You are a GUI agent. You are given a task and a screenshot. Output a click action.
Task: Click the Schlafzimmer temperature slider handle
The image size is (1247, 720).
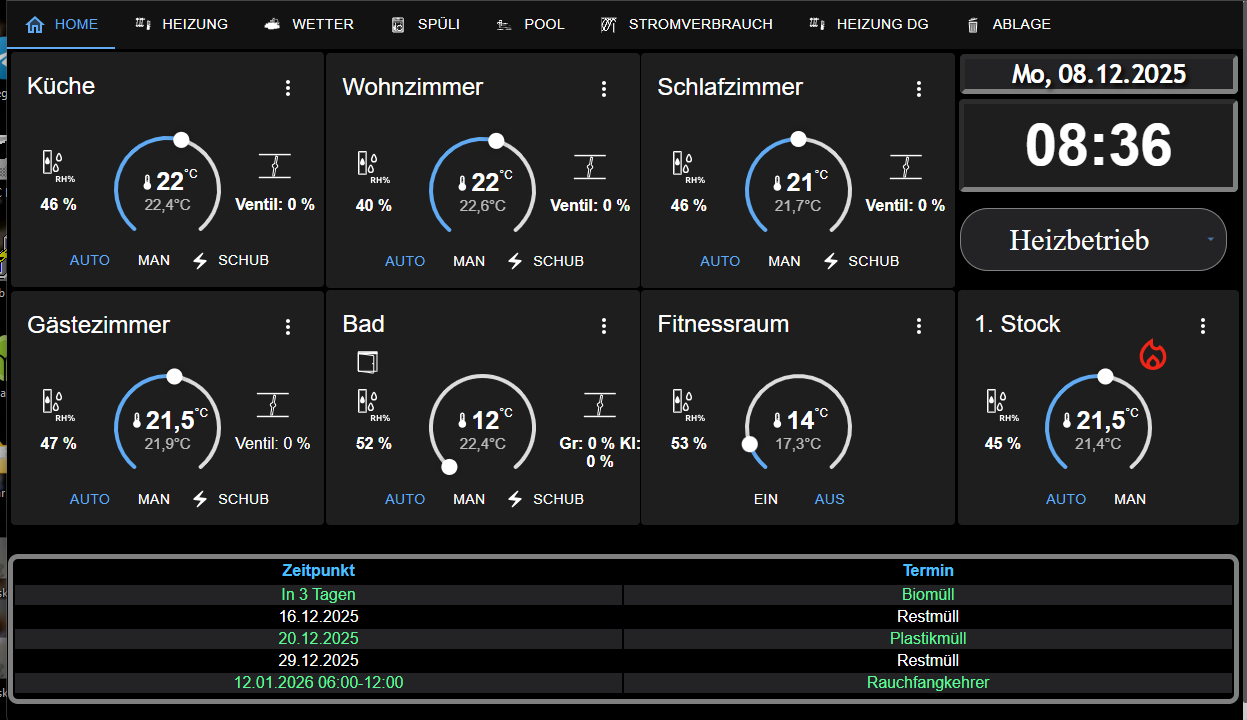click(798, 139)
